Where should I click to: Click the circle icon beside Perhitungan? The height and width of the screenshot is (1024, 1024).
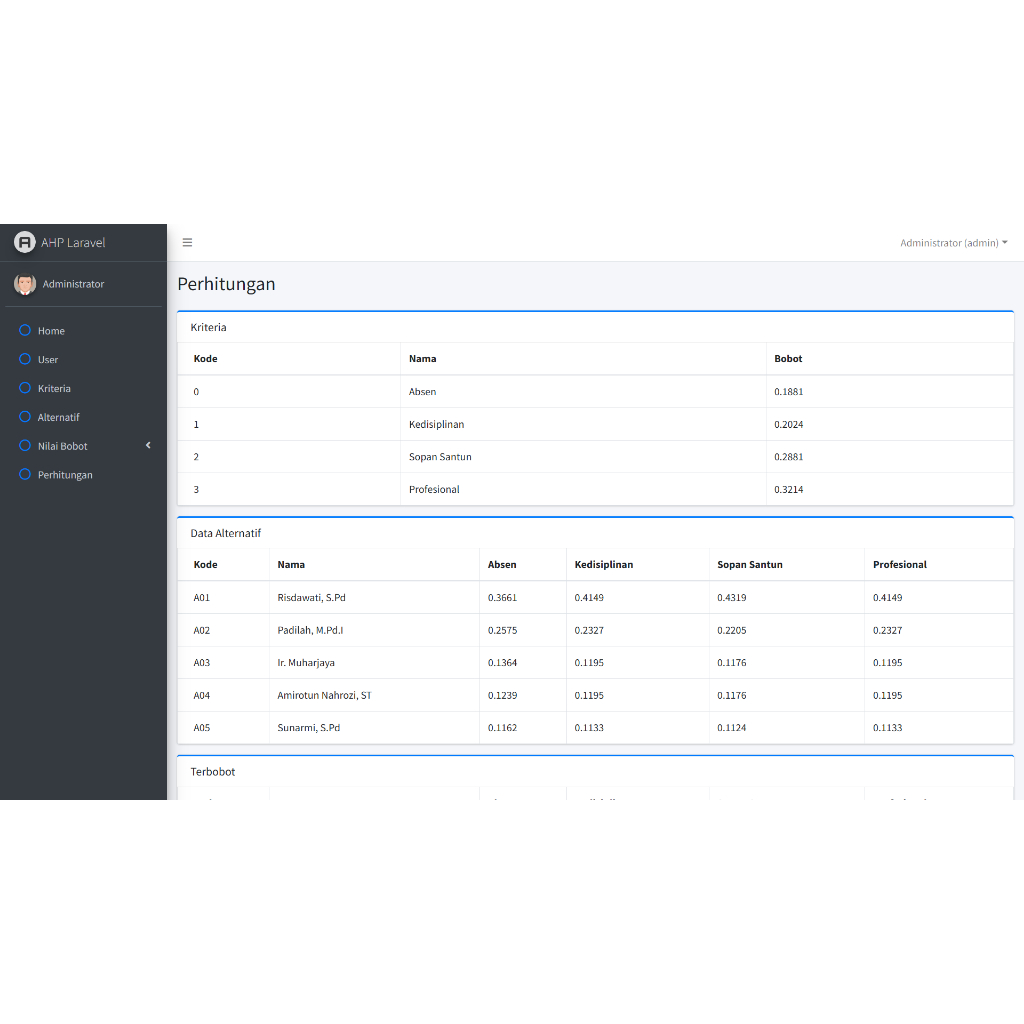point(26,475)
